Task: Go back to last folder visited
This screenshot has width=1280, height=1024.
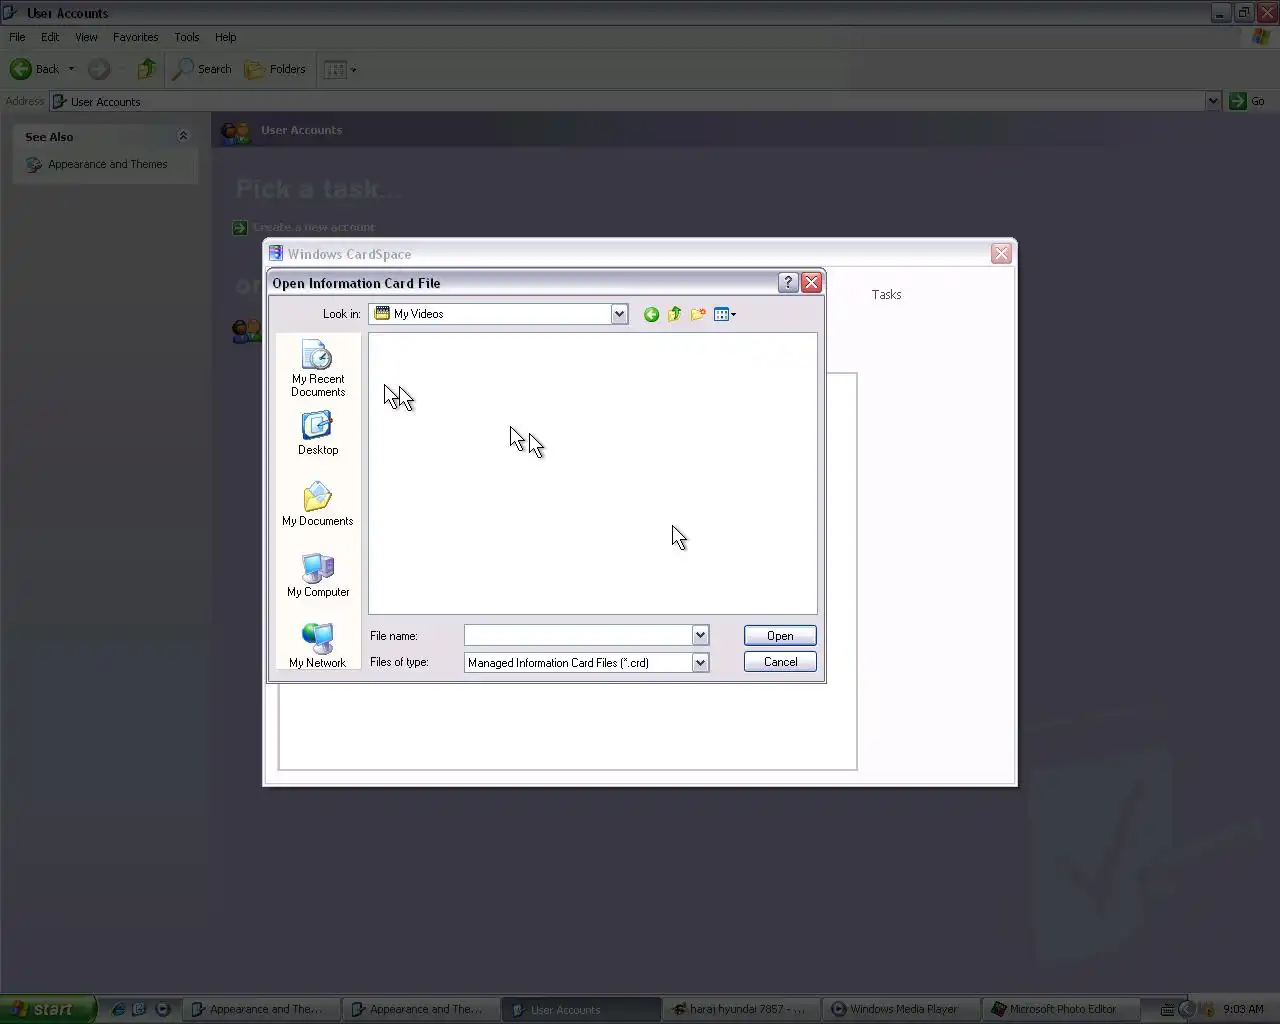Action: click(651, 314)
